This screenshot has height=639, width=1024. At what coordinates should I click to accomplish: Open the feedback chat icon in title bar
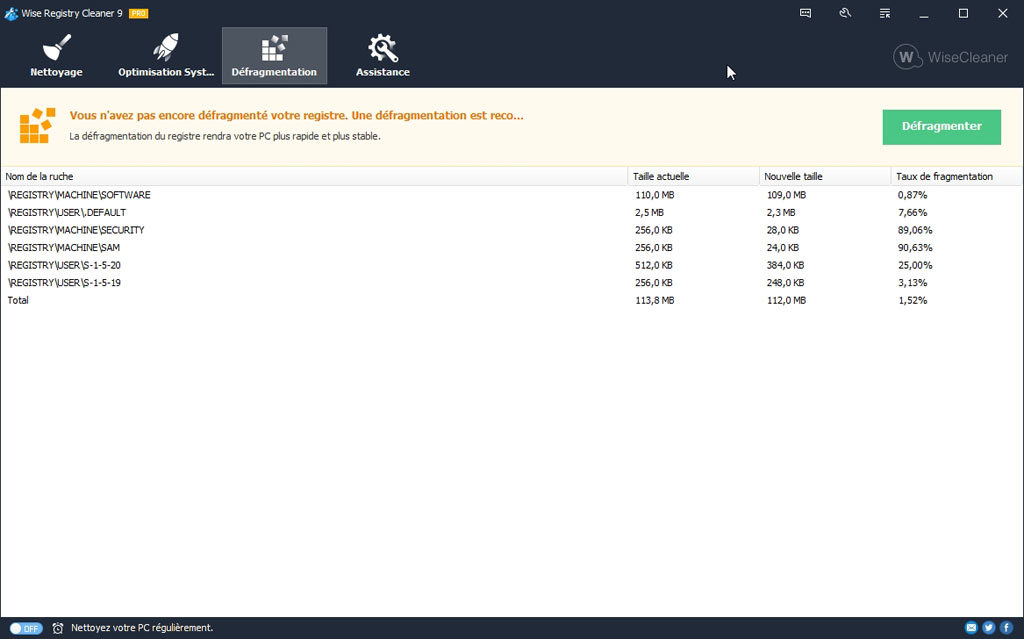806,13
